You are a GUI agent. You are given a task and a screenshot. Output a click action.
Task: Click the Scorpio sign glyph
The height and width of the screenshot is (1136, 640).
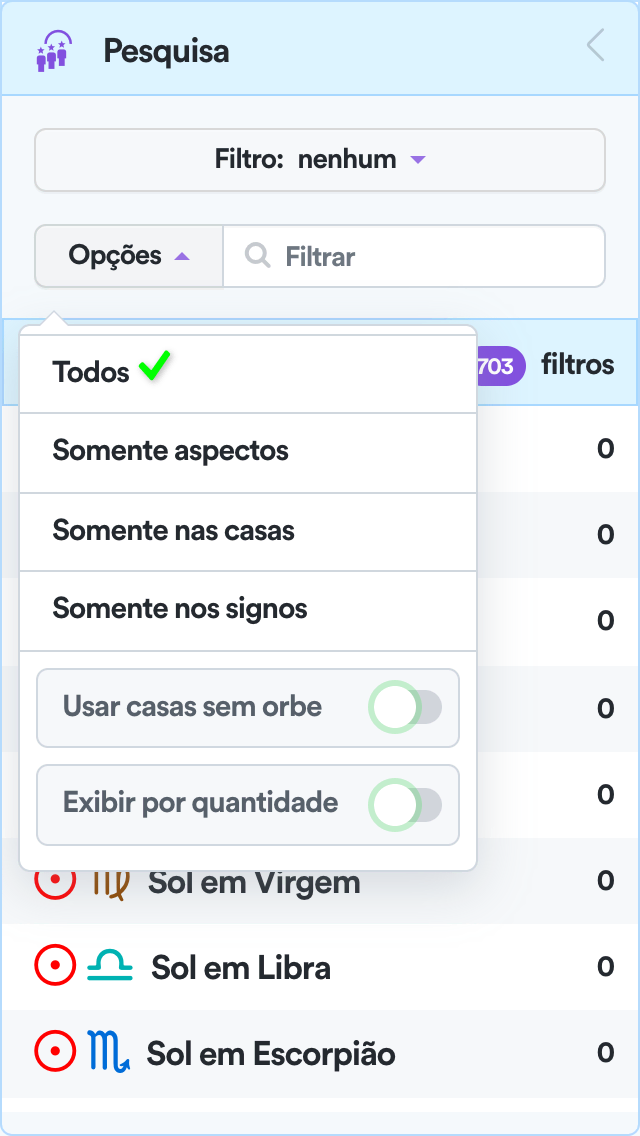108,1053
